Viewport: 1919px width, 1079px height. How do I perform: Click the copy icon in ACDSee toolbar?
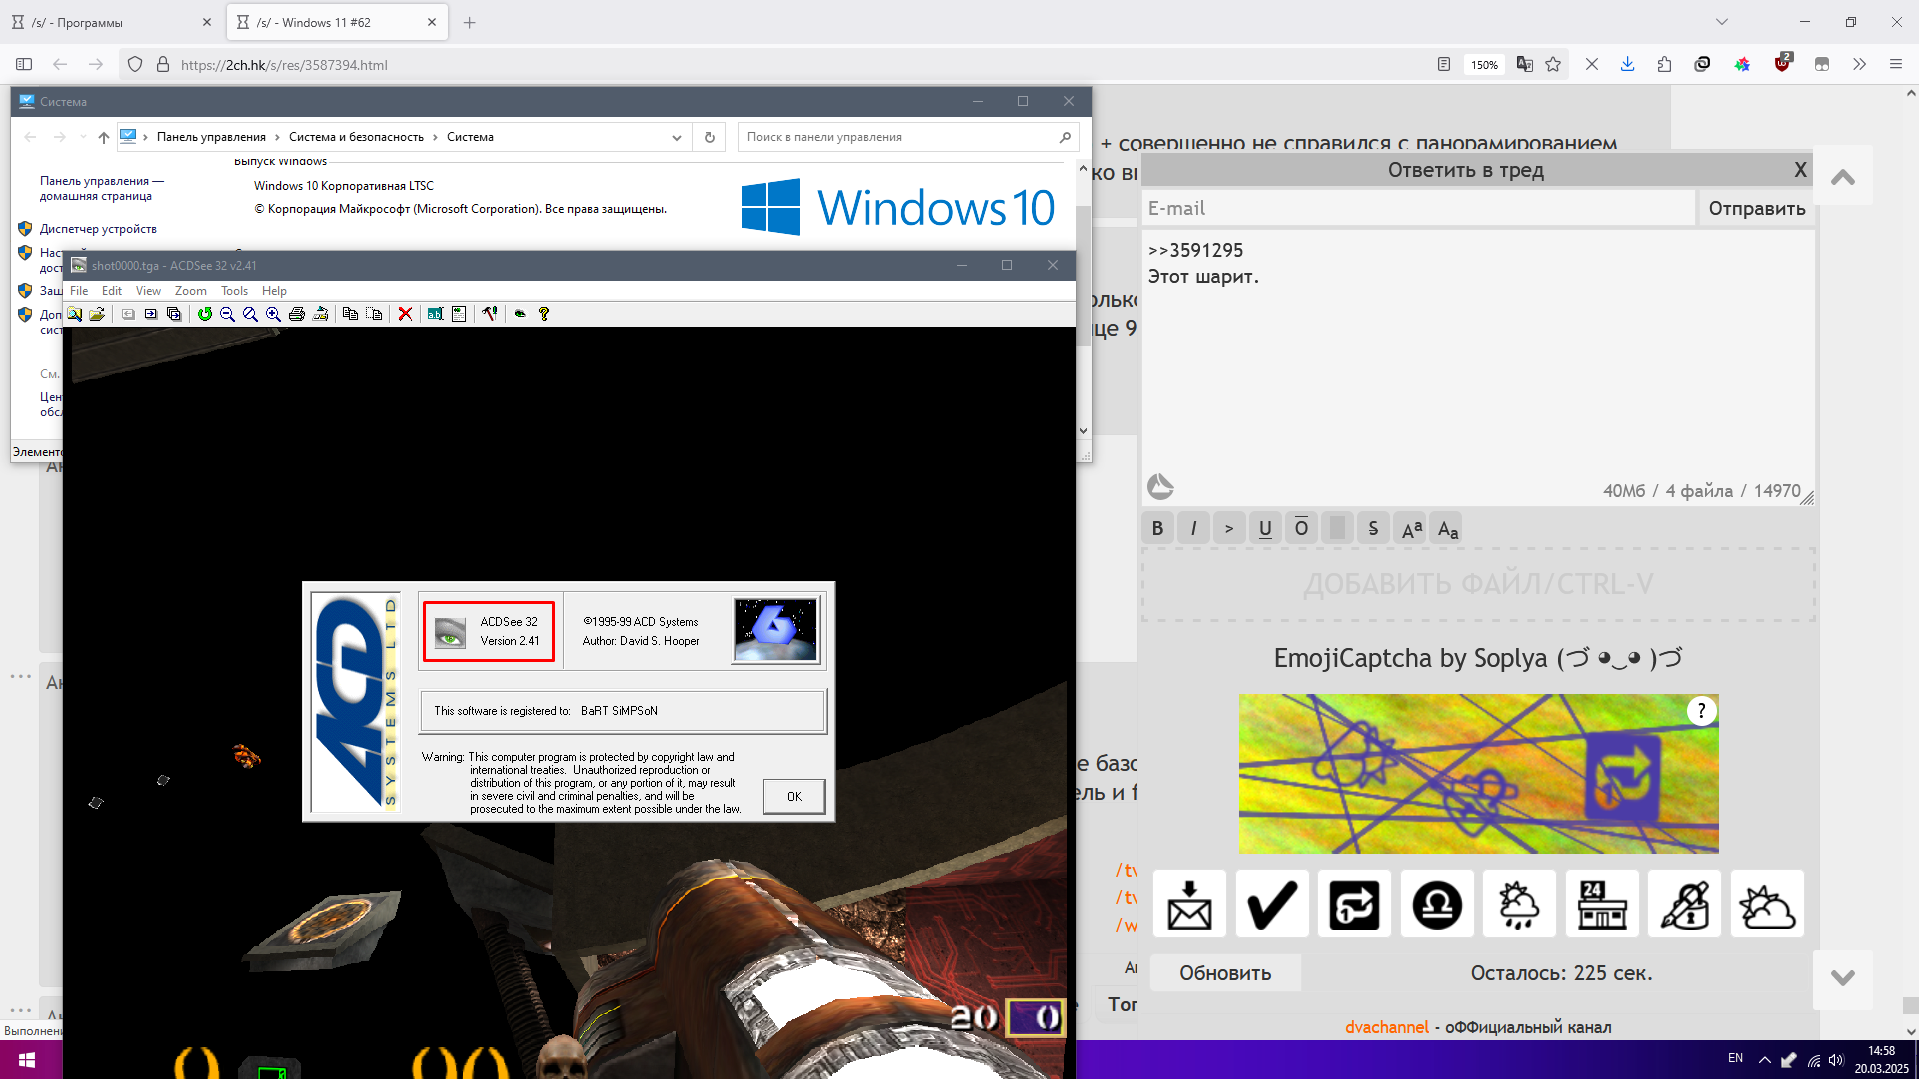(350, 314)
